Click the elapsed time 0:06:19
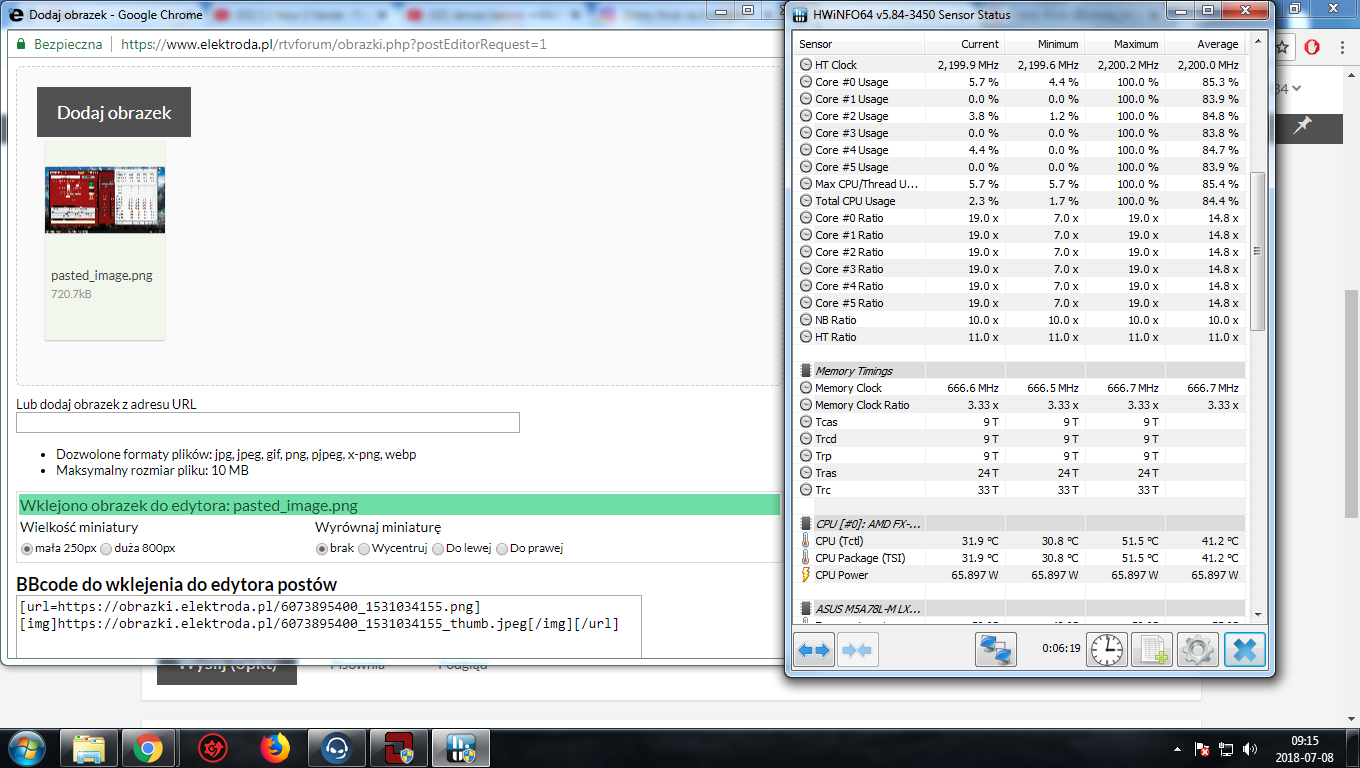The image size is (1360, 768). pyautogui.click(x=1061, y=648)
